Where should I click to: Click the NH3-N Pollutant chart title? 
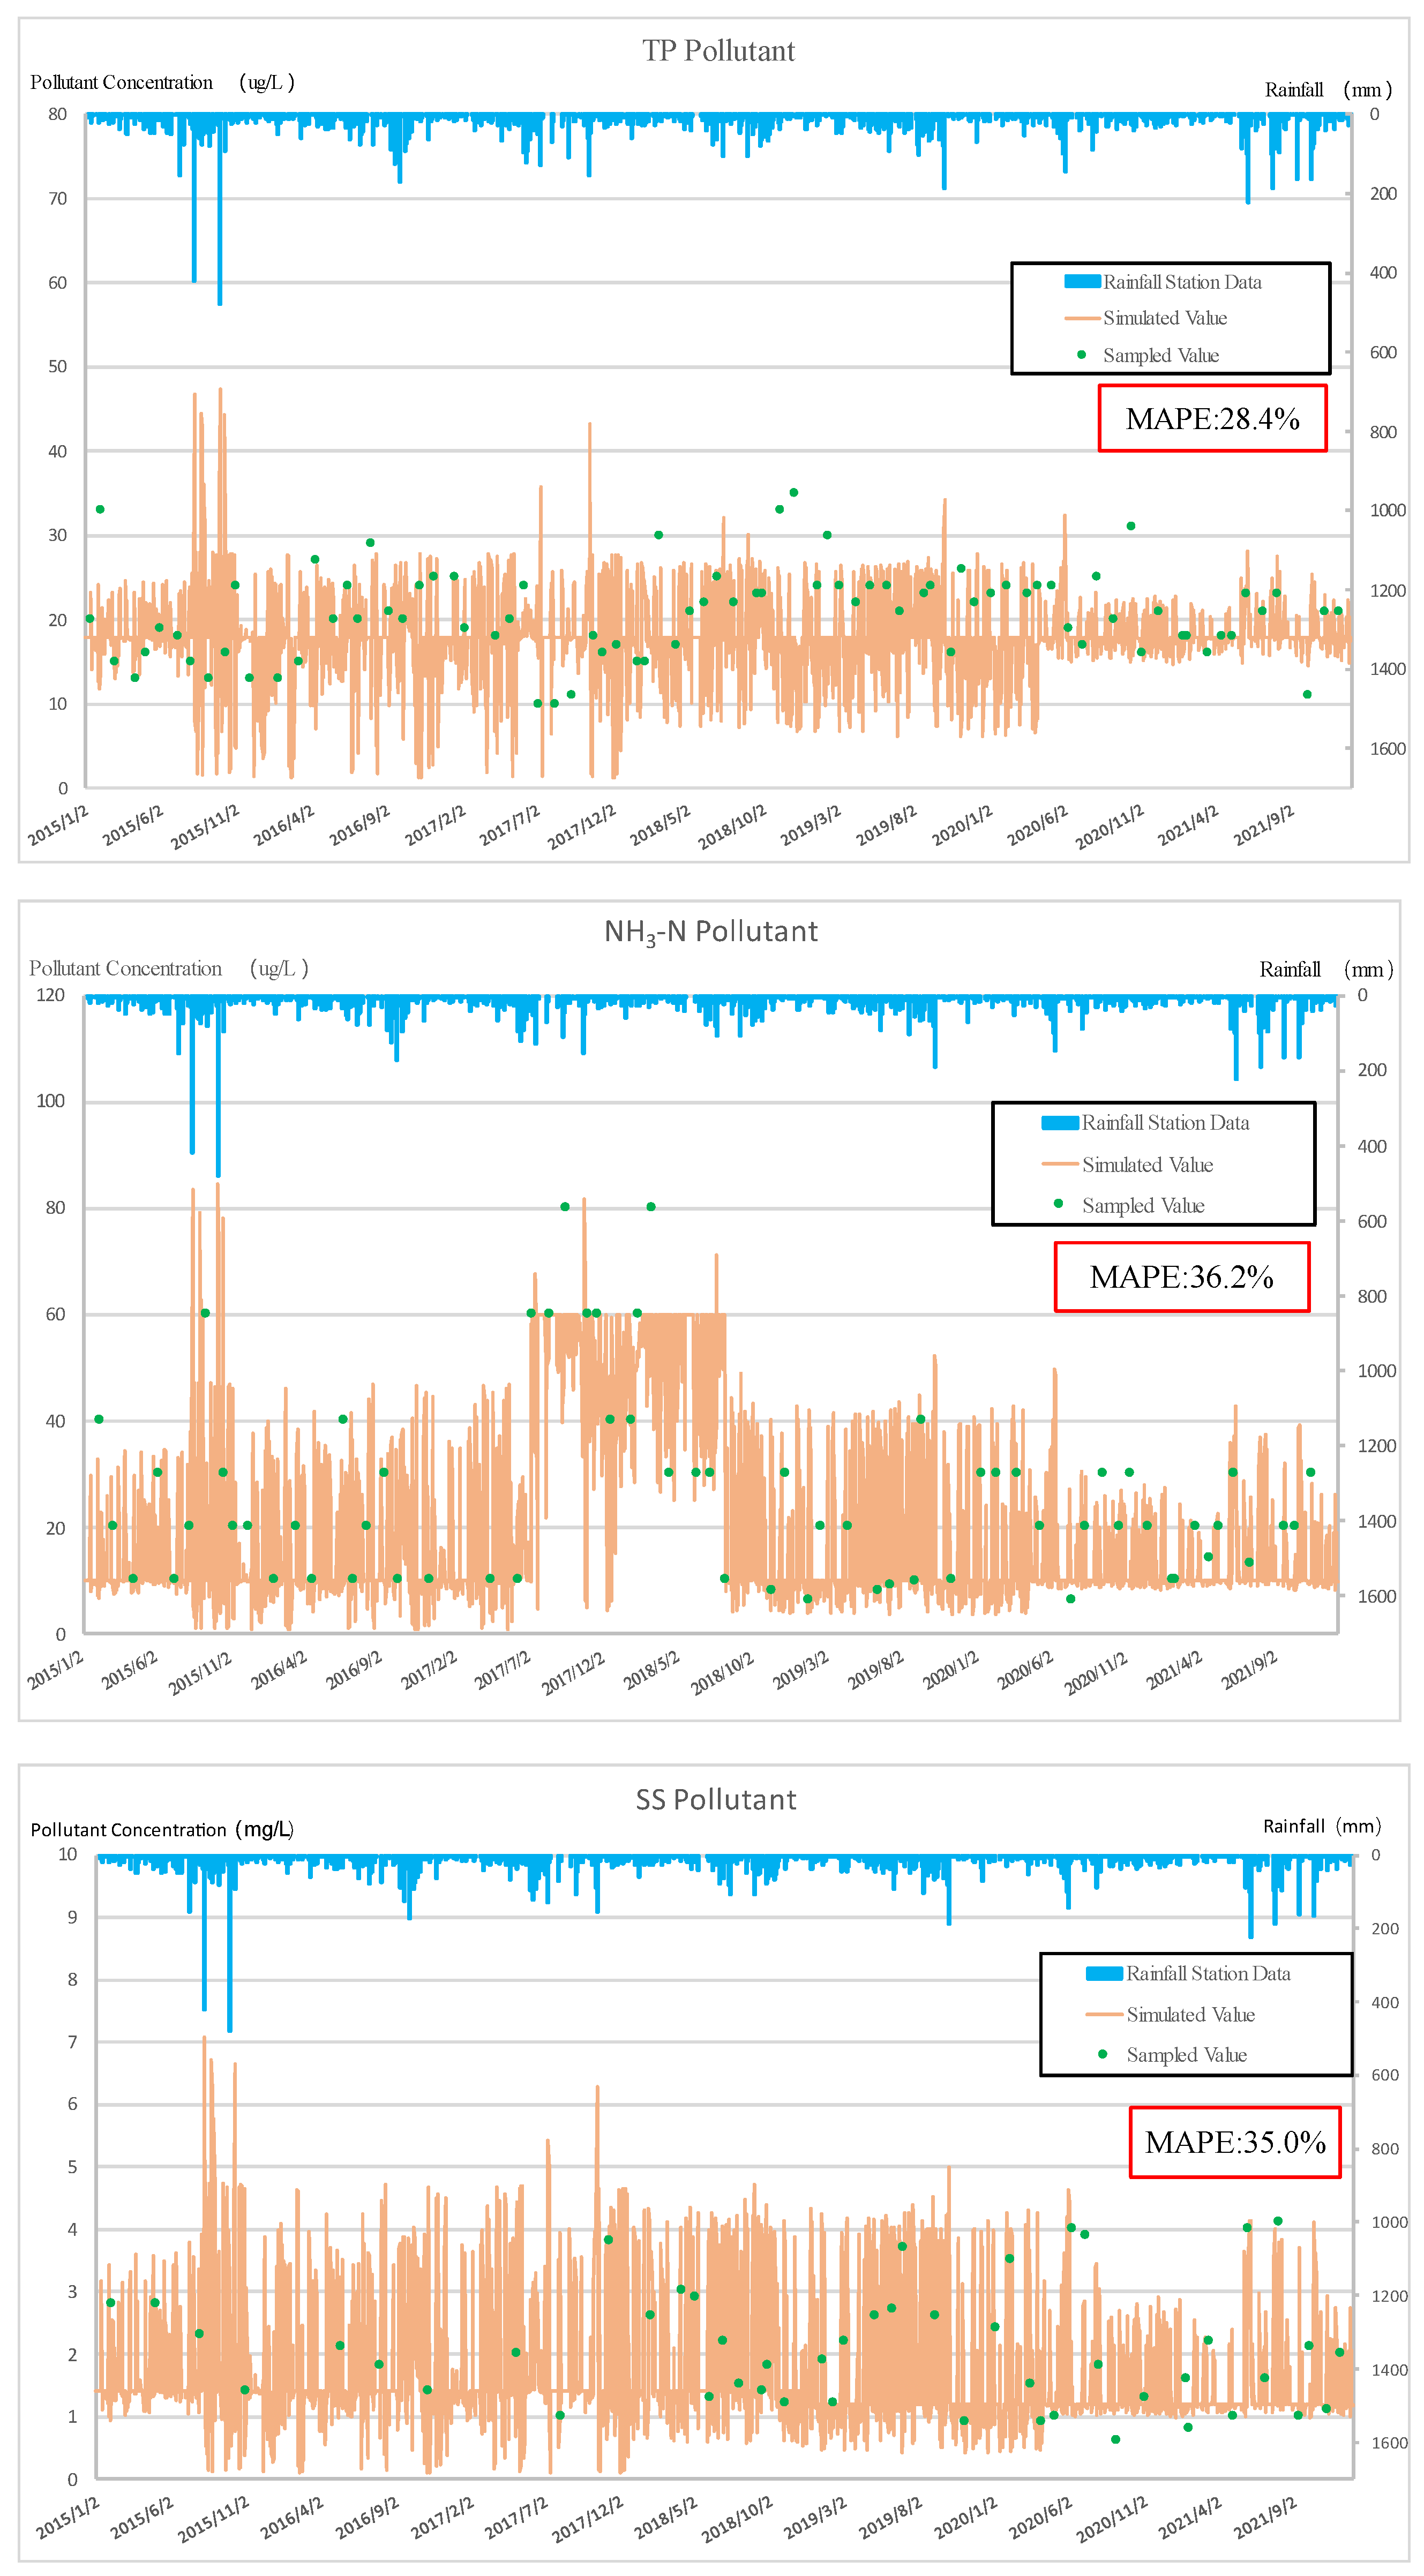pos(711,931)
